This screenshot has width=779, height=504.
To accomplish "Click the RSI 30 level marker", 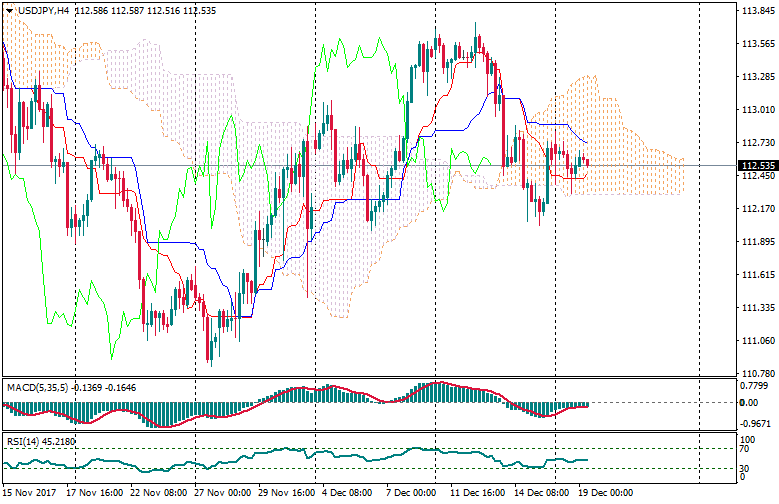I will [747, 468].
